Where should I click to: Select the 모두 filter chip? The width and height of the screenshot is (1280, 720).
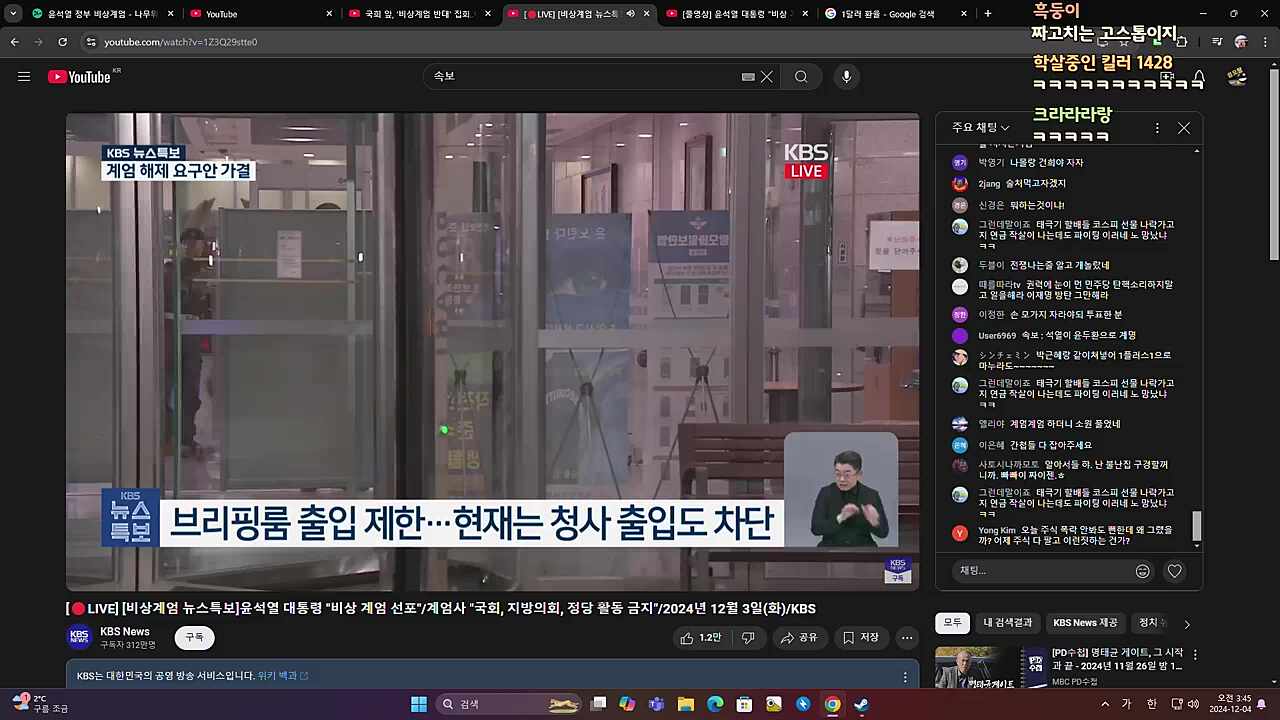point(953,623)
